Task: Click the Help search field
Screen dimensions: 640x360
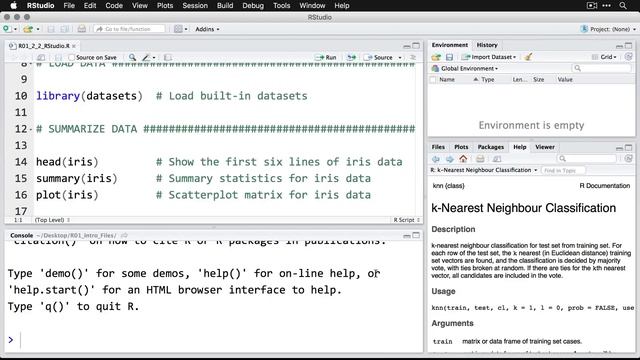Action: coord(587,158)
